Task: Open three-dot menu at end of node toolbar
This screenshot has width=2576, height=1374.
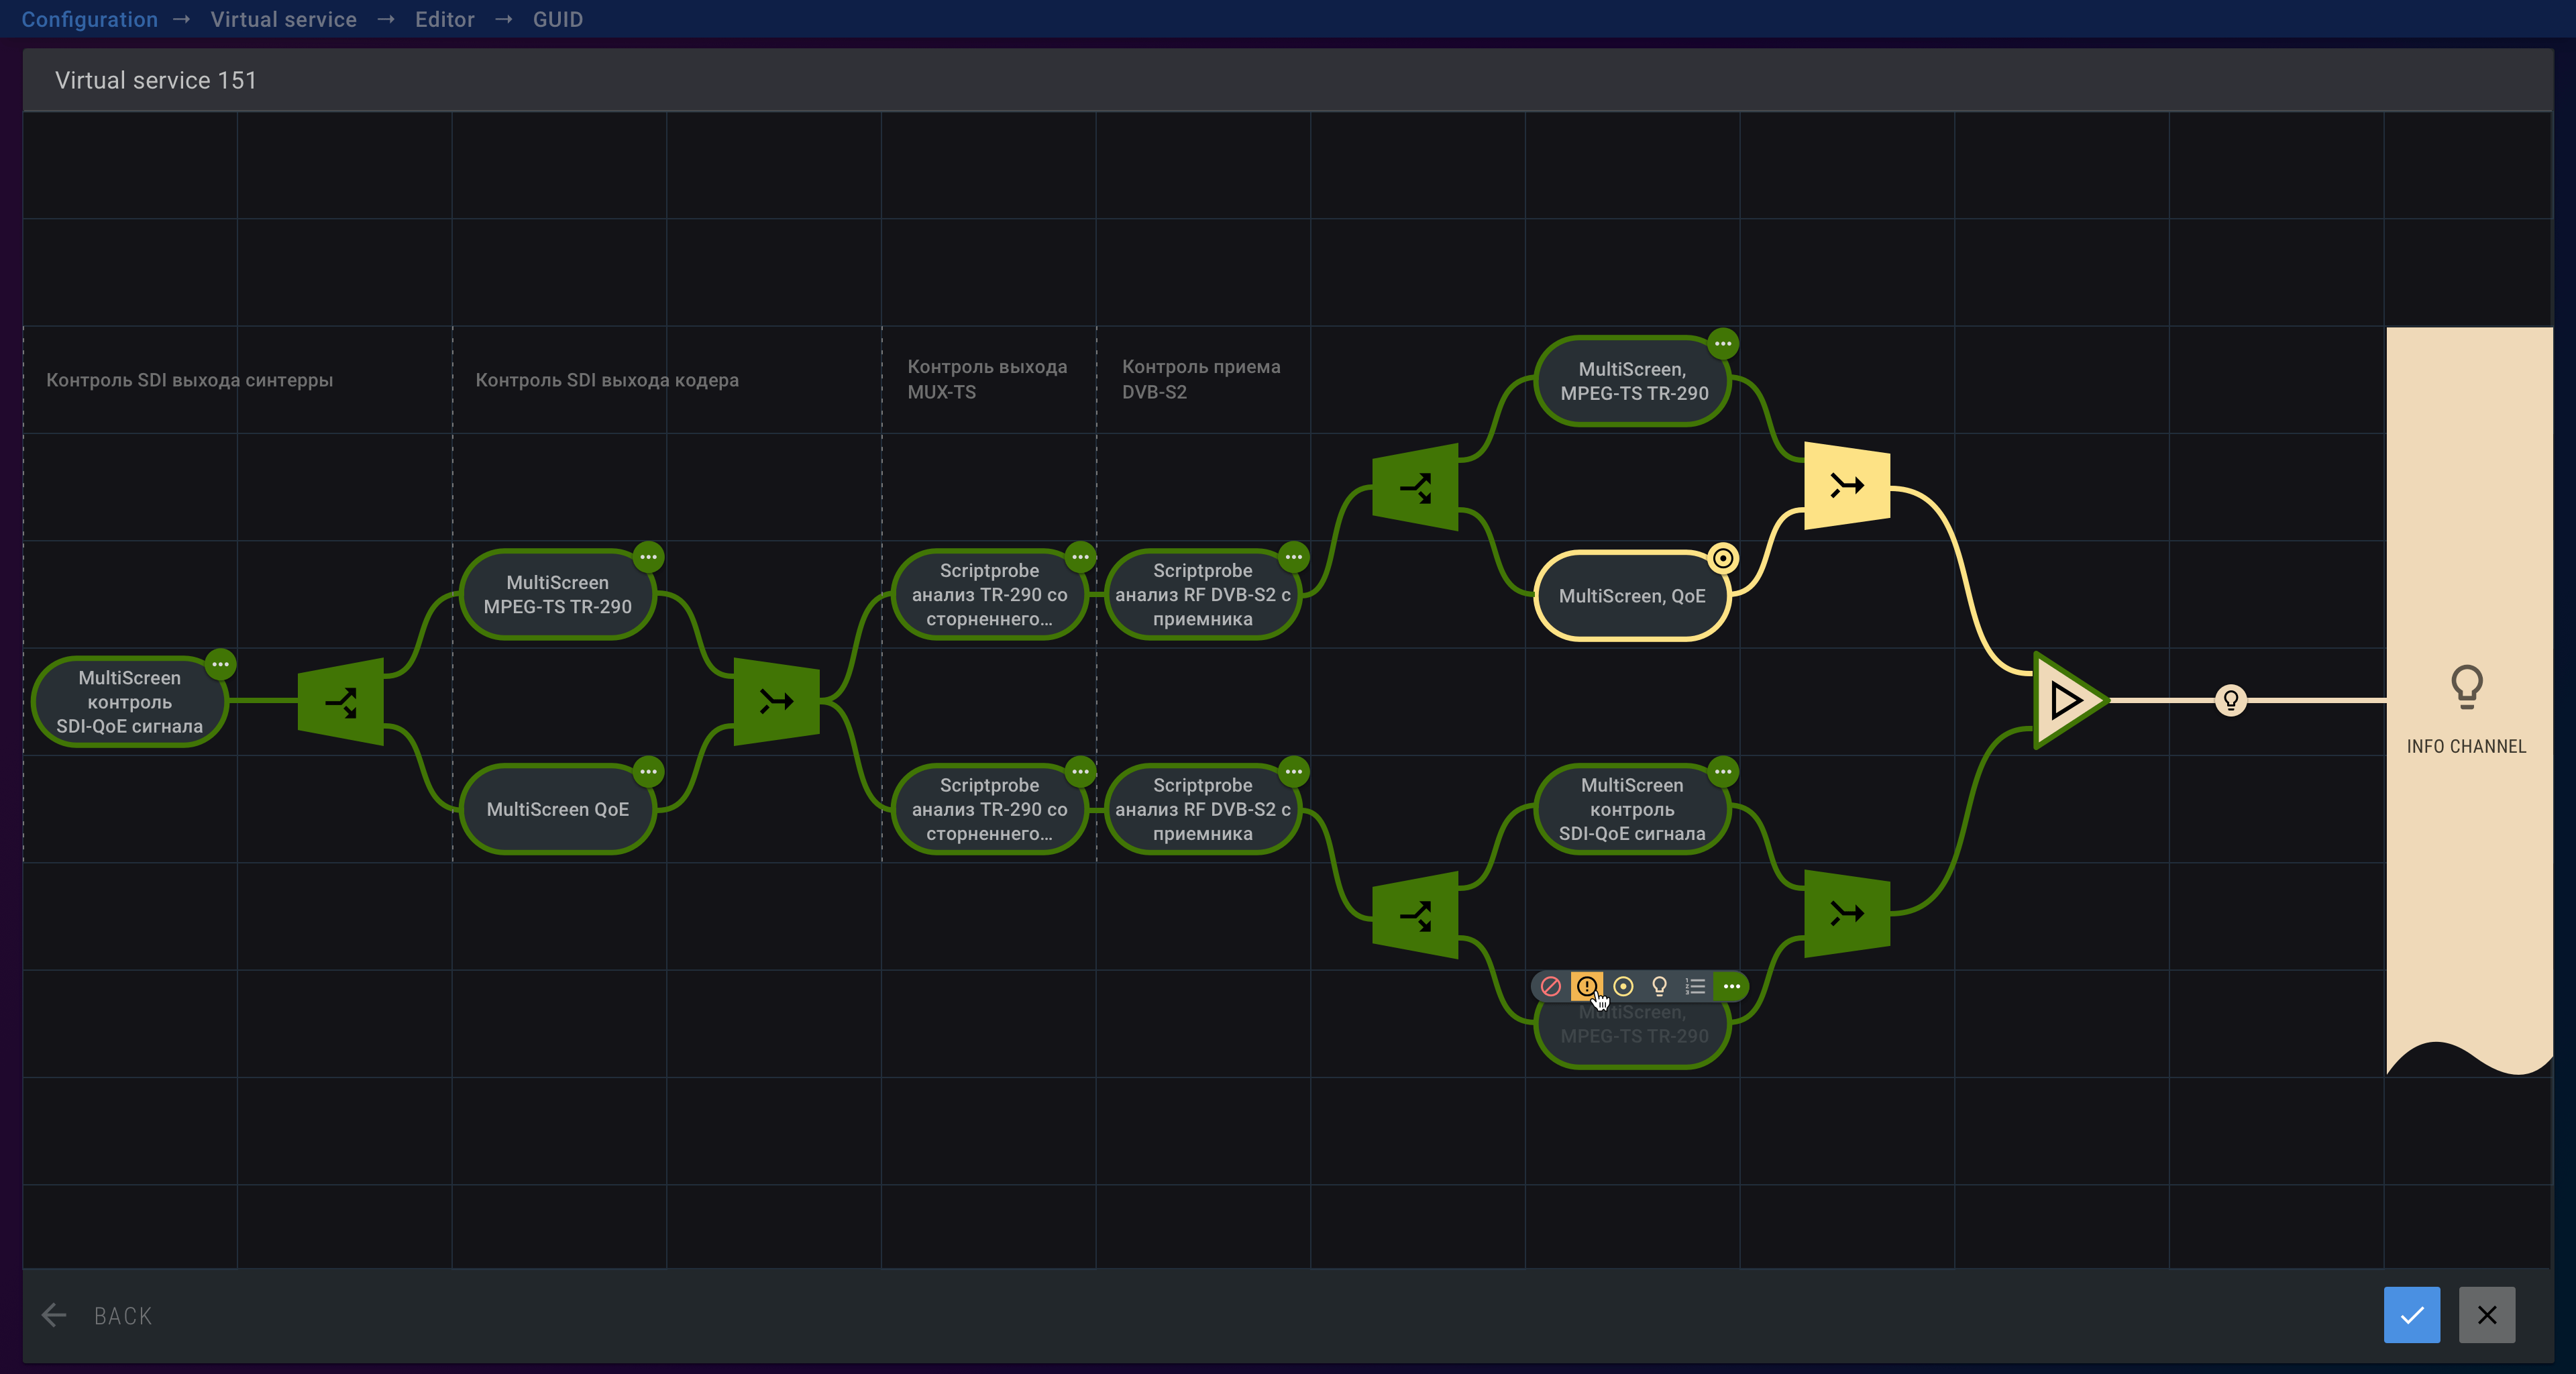Action: pyautogui.click(x=1731, y=986)
